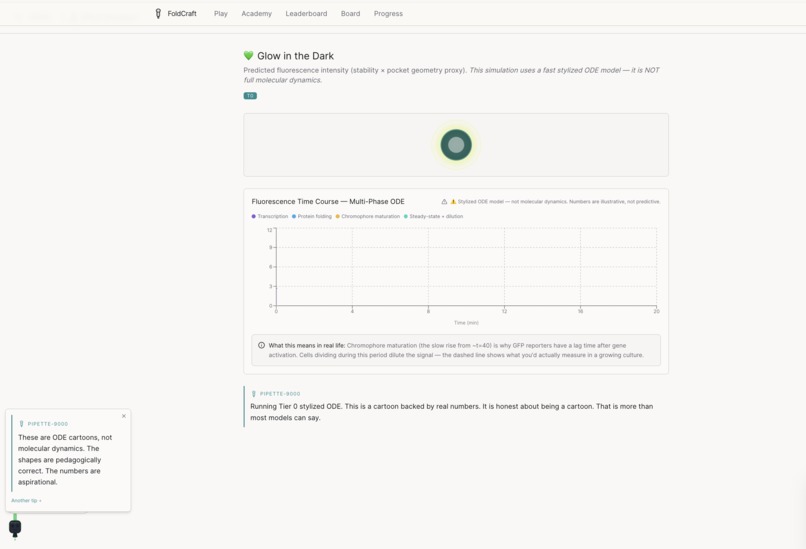Viewport: 806px width, 549px height.
Task: Click the FoldCraft brand name
Action: [x=182, y=14]
